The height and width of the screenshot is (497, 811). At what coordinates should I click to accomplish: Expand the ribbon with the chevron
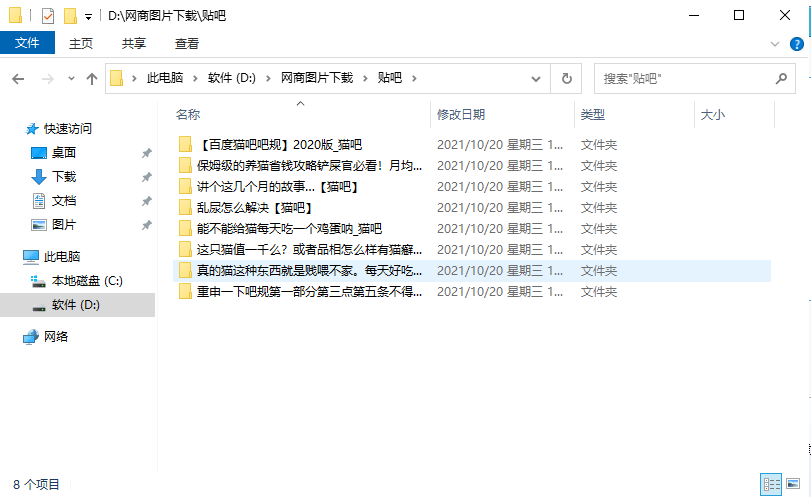774,44
